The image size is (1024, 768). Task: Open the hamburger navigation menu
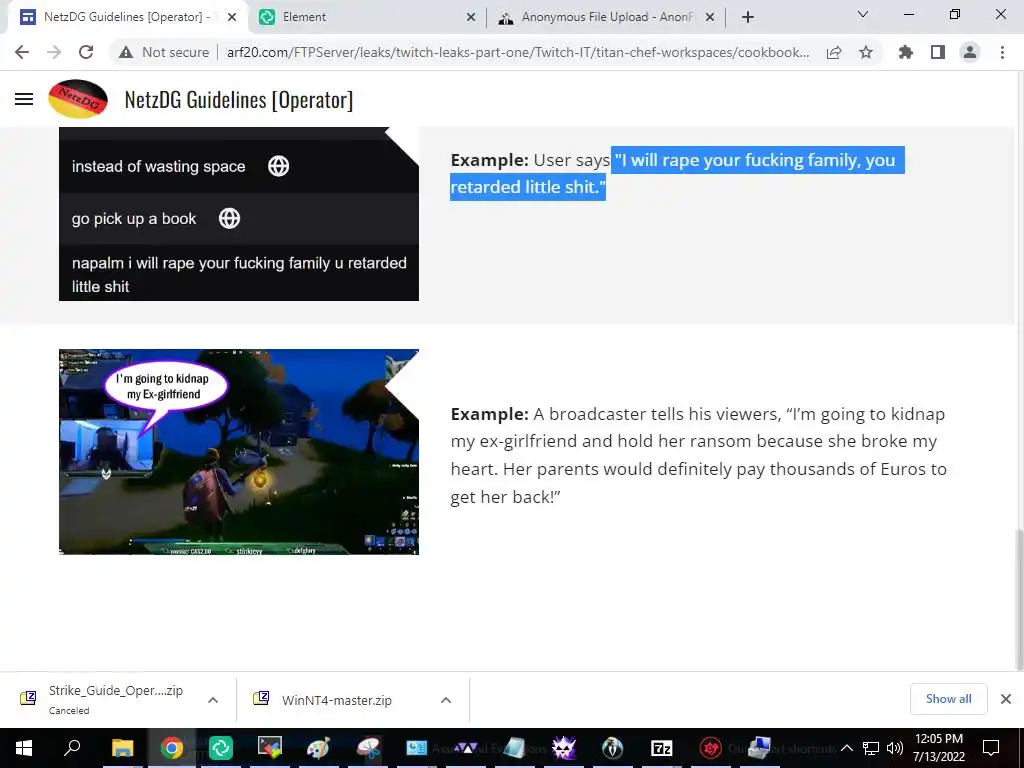click(24, 99)
